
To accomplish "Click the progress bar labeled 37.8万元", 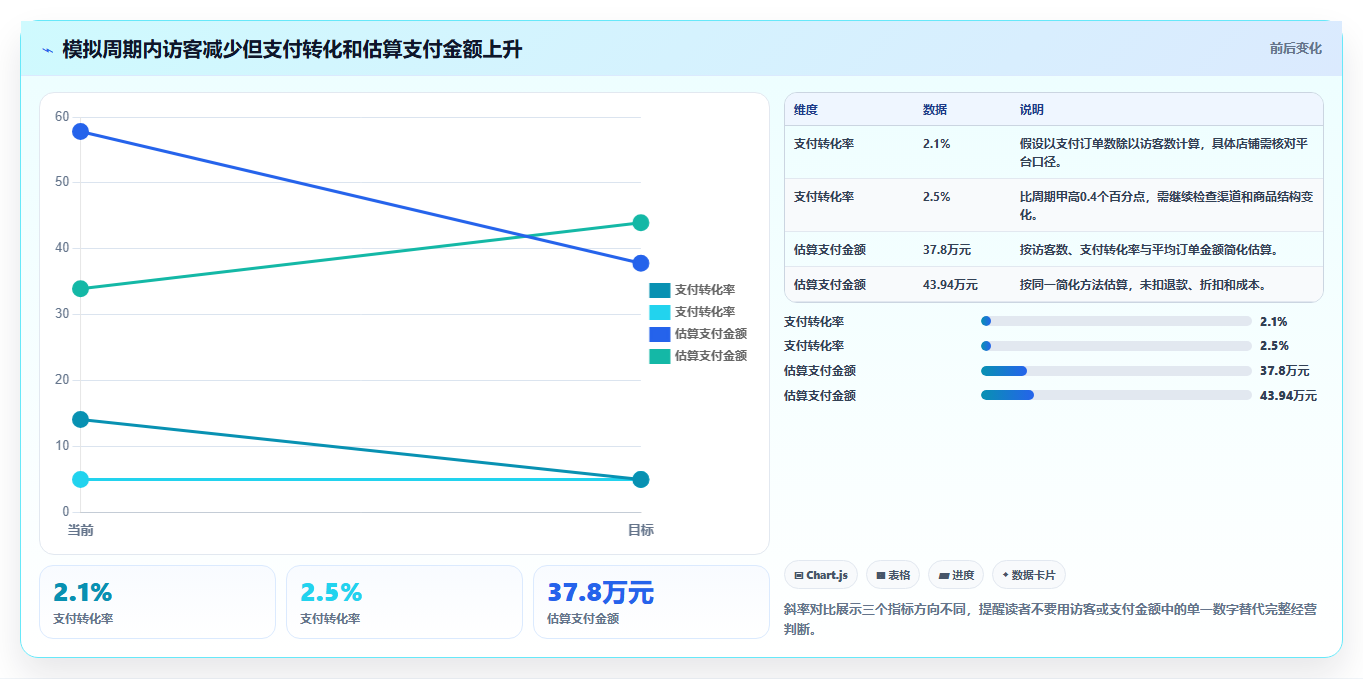I will coord(1116,371).
